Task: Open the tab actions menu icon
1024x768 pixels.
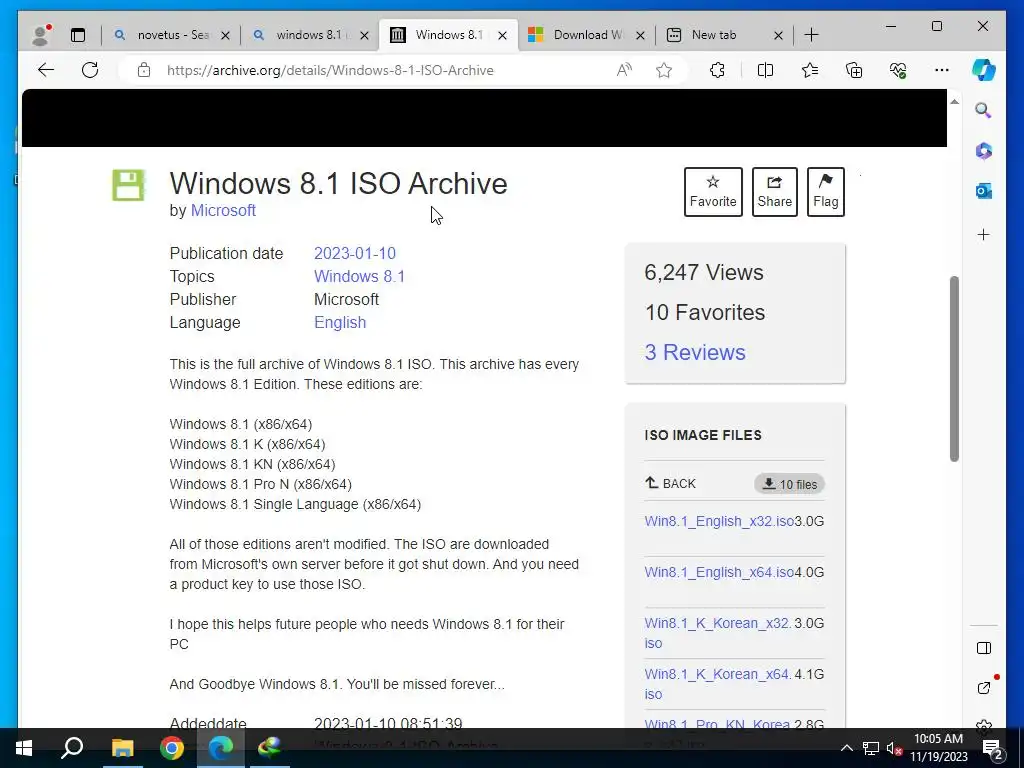Action: coord(78,35)
